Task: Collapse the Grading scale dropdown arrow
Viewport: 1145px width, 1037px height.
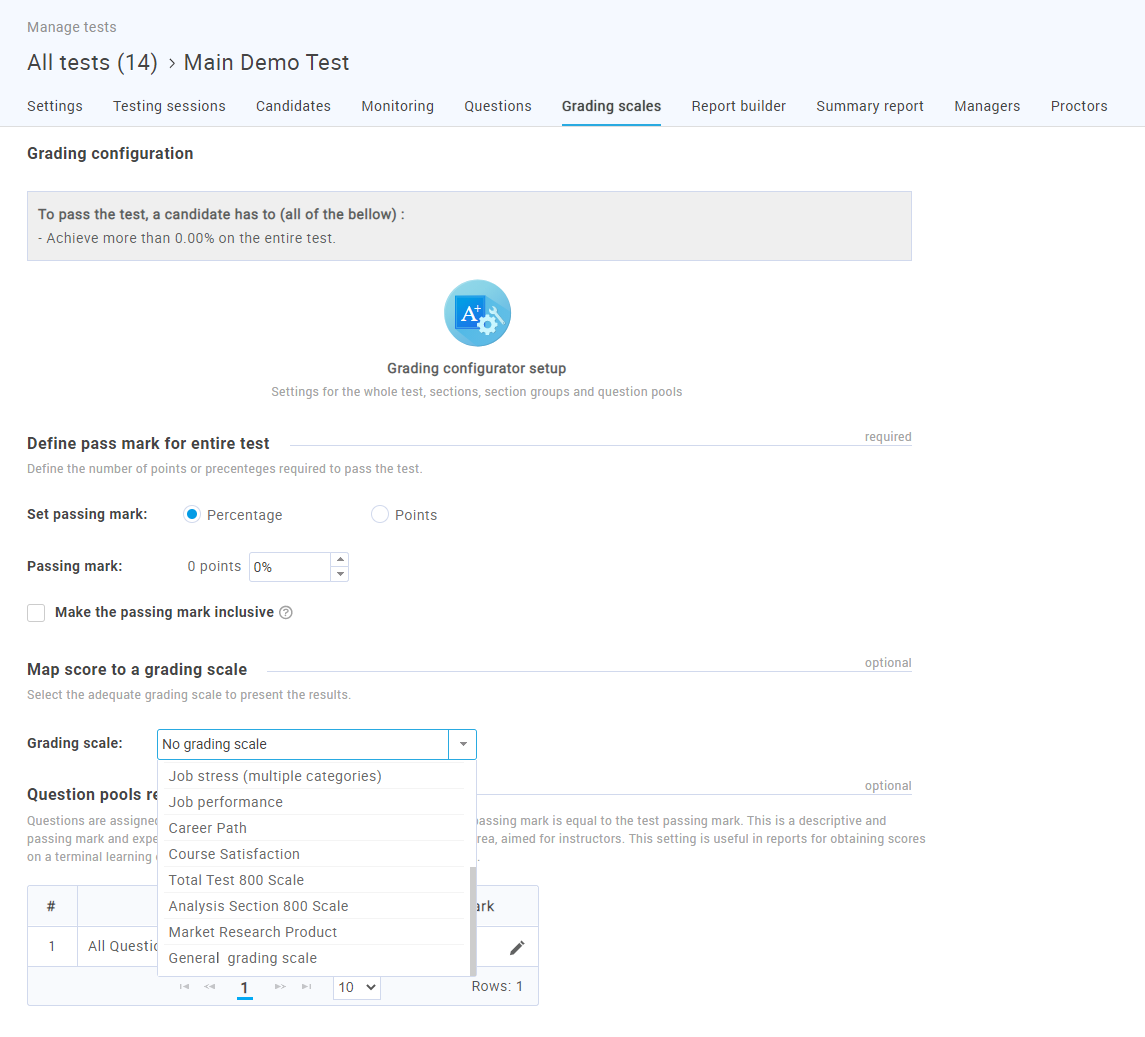Action: click(x=463, y=745)
